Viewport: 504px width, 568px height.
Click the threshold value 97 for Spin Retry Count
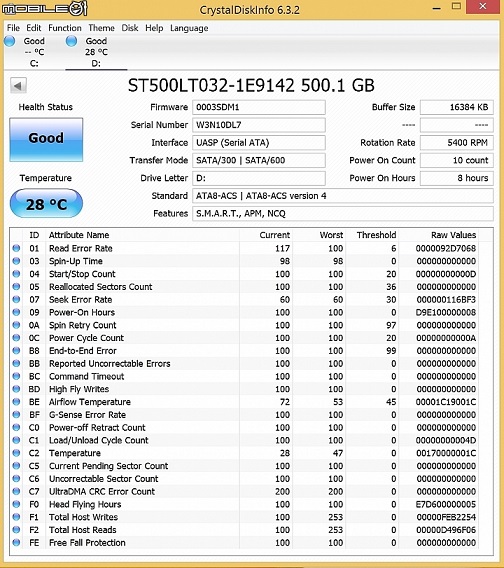coord(391,325)
